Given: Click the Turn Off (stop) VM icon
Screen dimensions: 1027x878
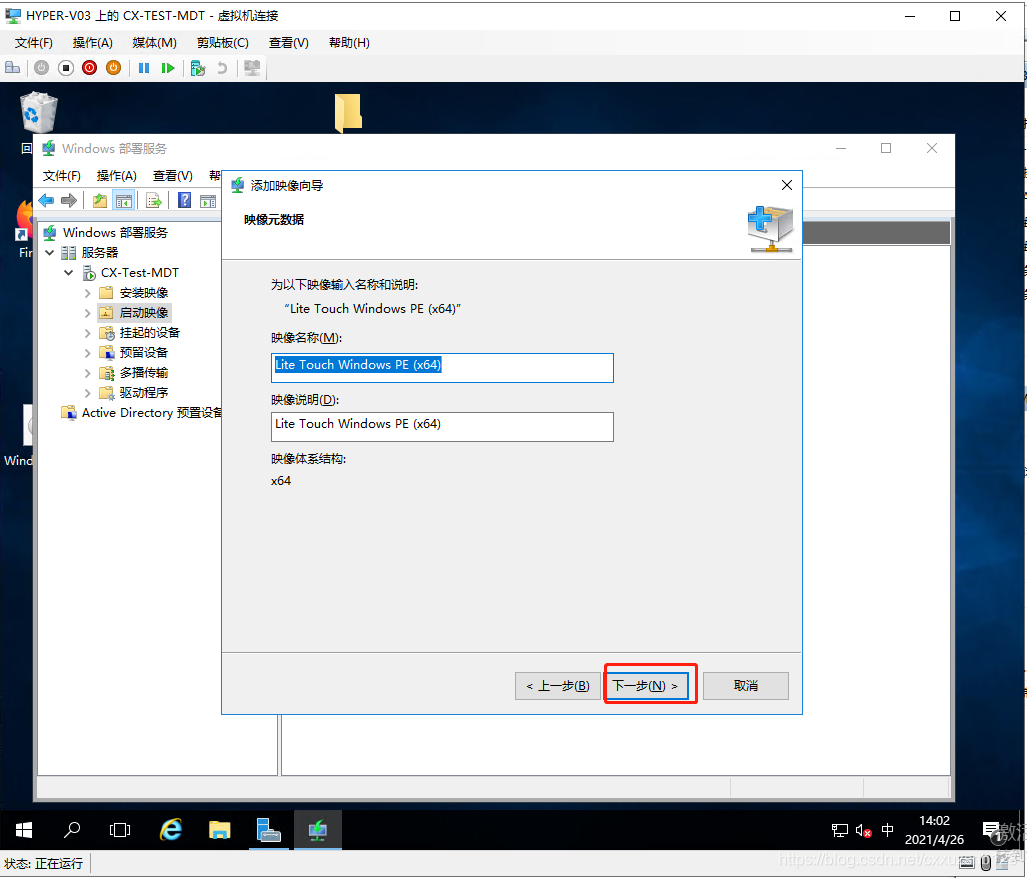Looking at the screenshot, I should point(65,67).
